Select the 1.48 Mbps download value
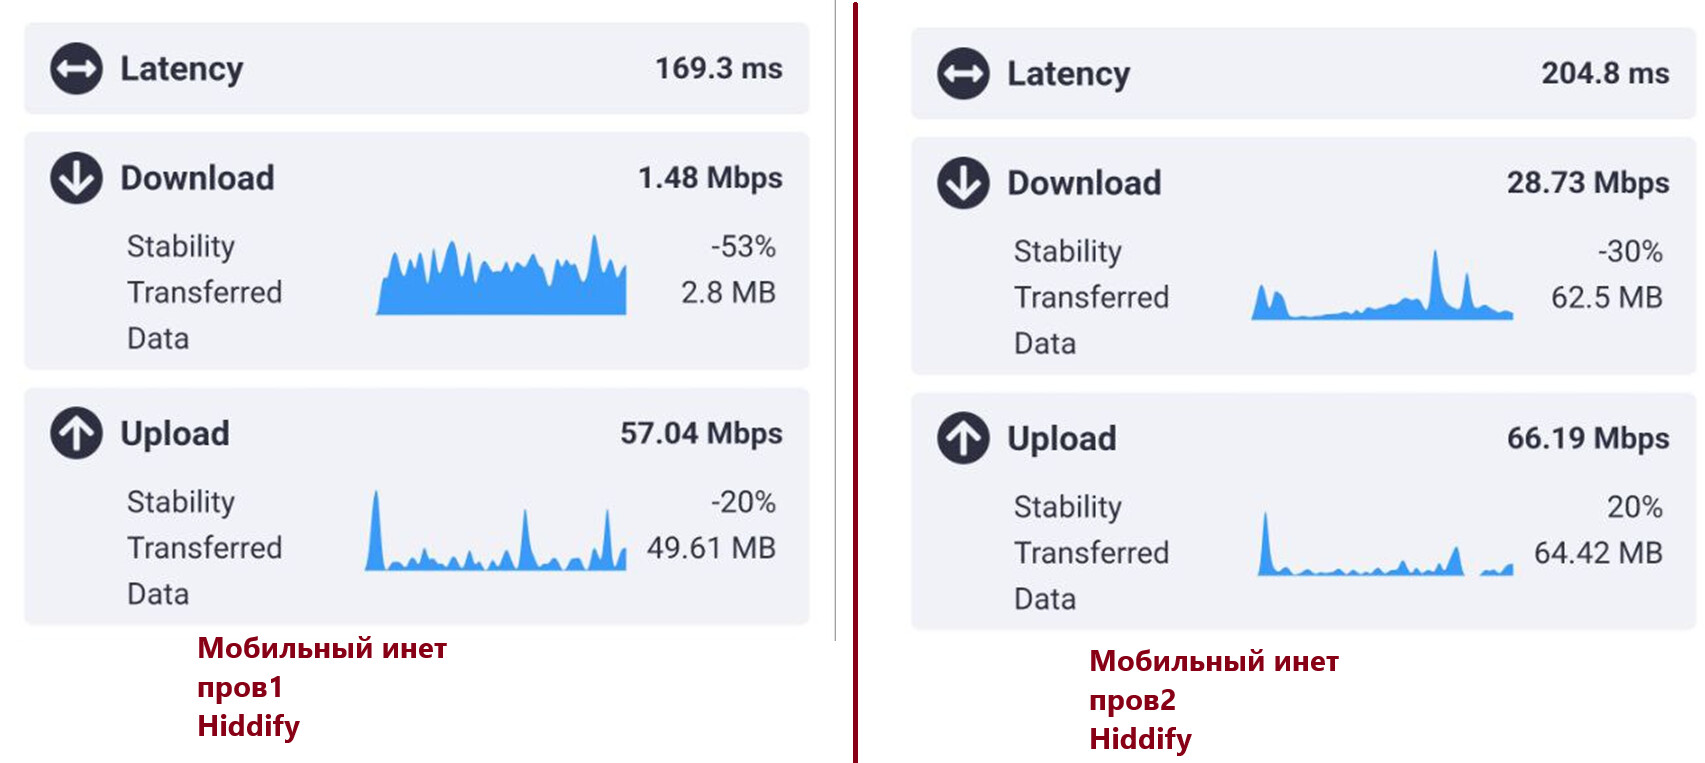The height and width of the screenshot is (763, 1705). tap(710, 177)
